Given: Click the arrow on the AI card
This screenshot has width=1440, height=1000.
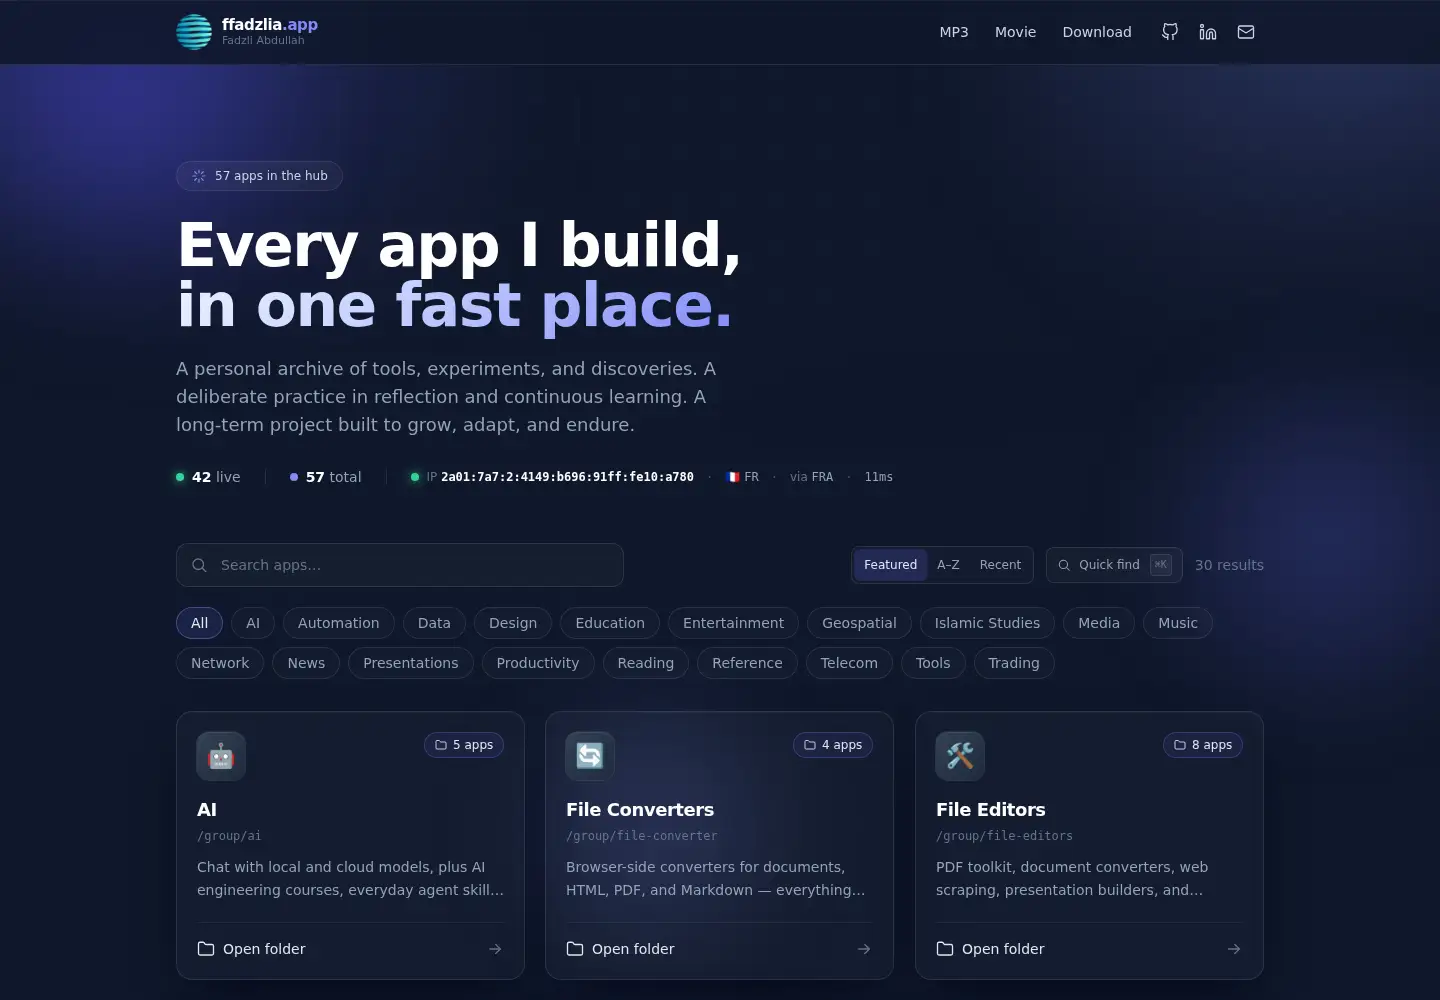Looking at the screenshot, I should 495,949.
